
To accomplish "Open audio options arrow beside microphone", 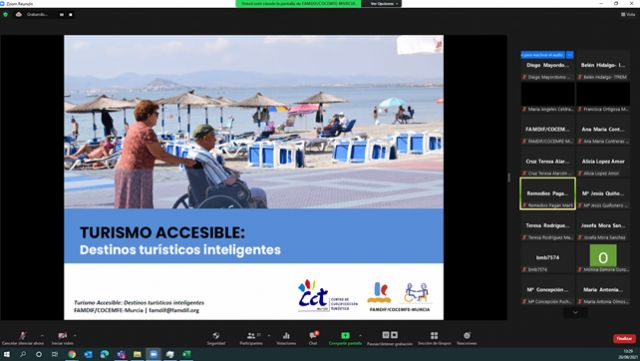I will pos(42,335).
